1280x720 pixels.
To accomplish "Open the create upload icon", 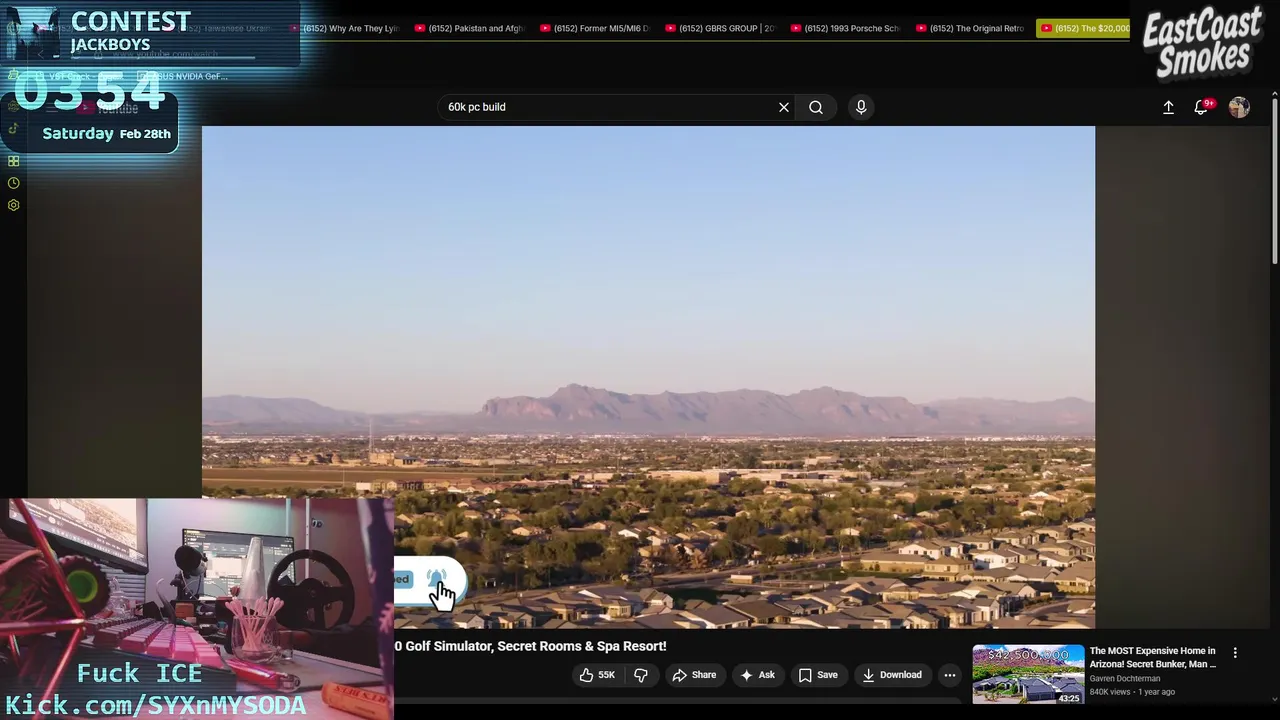I will tap(1168, 107).
